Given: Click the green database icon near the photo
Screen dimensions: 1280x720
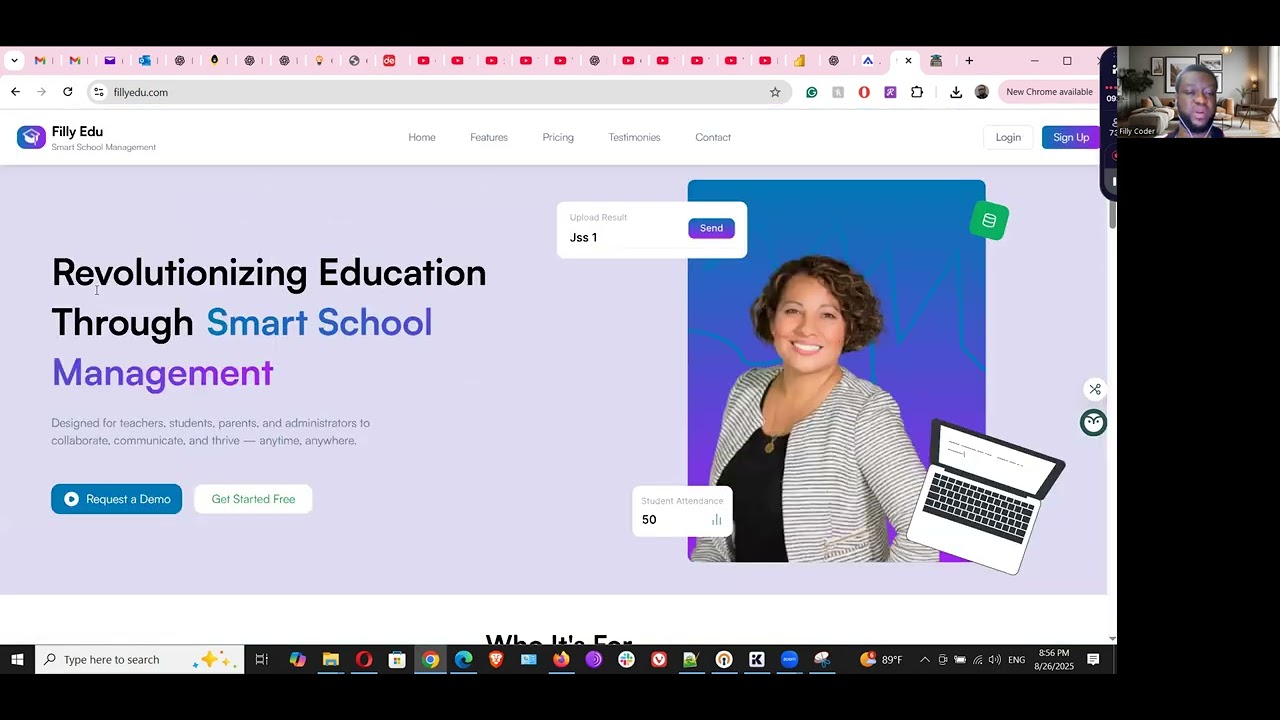Looking at the screenshot, I should tap(989, 220).
